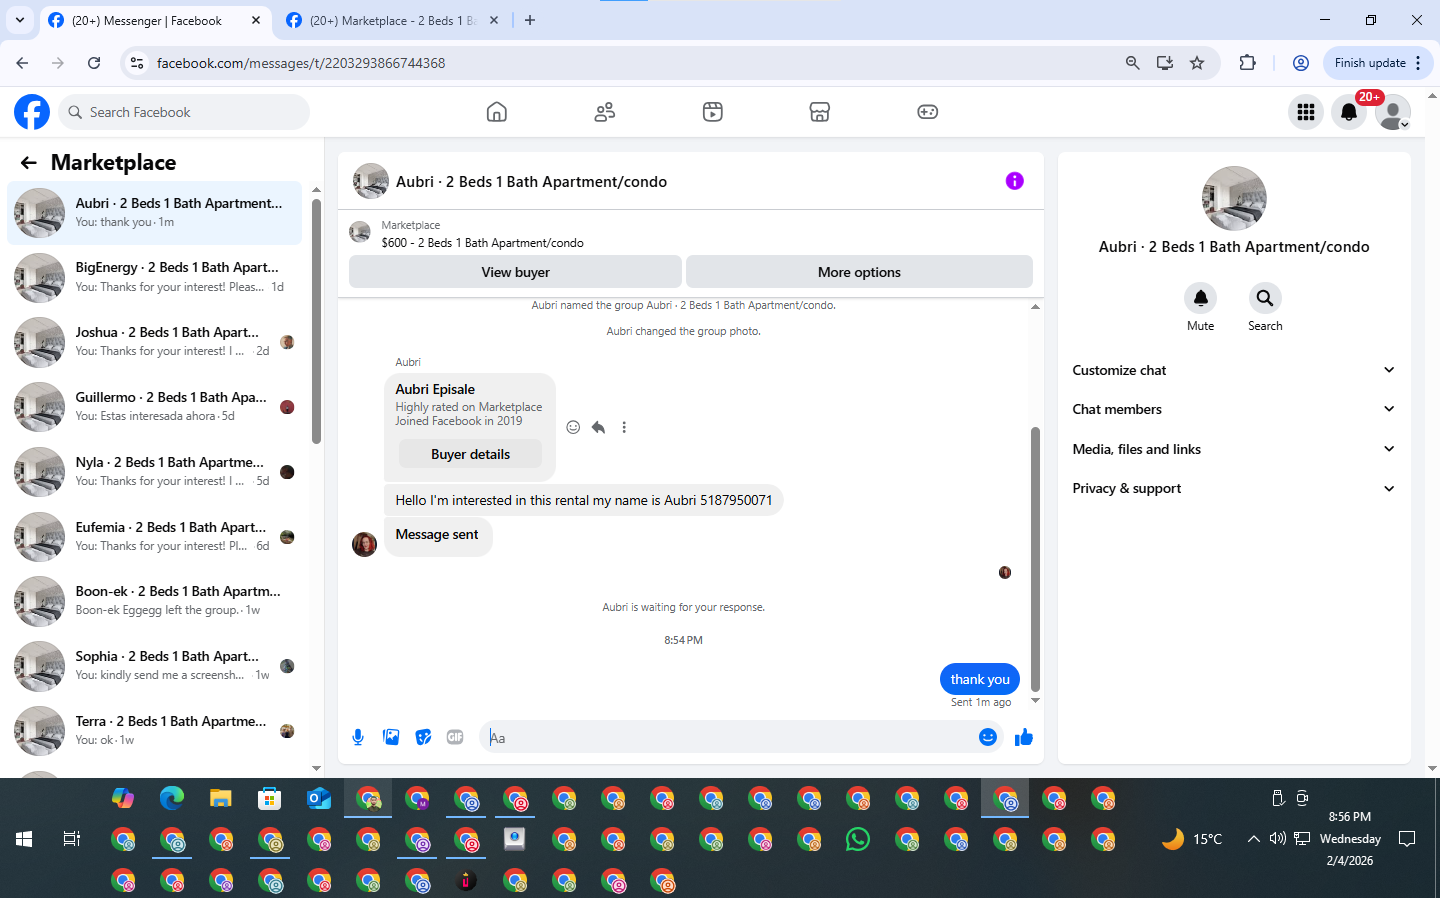Open File Explorer from the taskbar
The image size is (1440, 898).
pyautogui.click(x=221, y=798)
